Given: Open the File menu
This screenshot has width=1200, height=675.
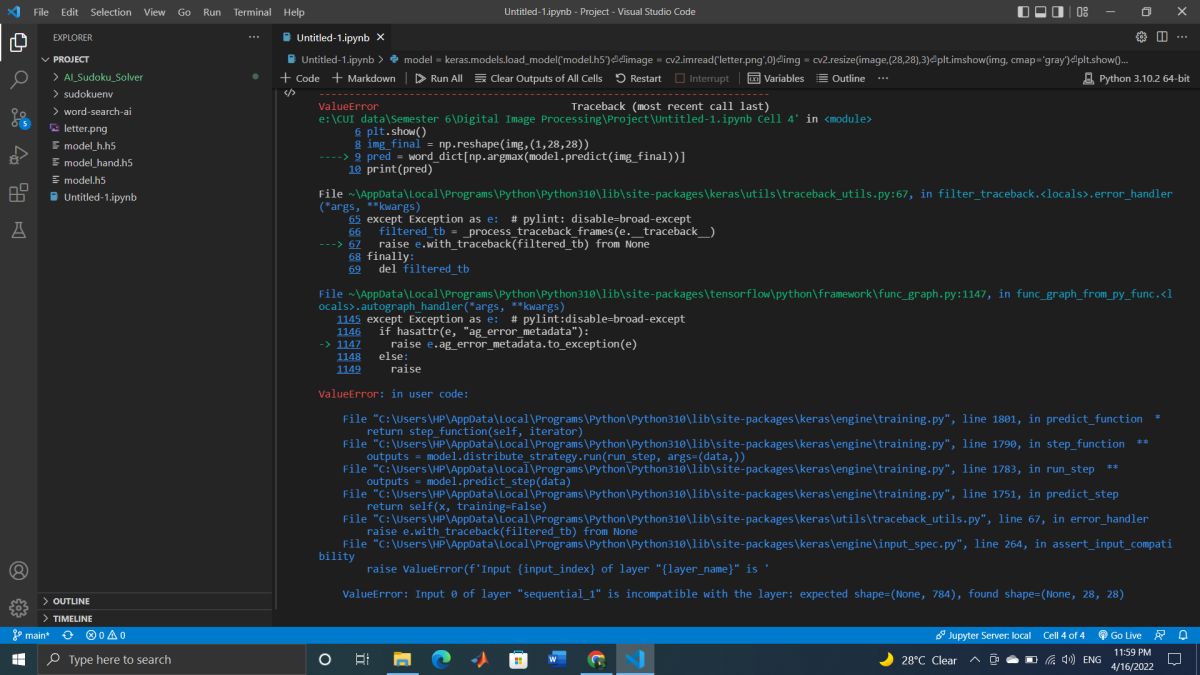Looking at the screenshot, I should [41, 12].
